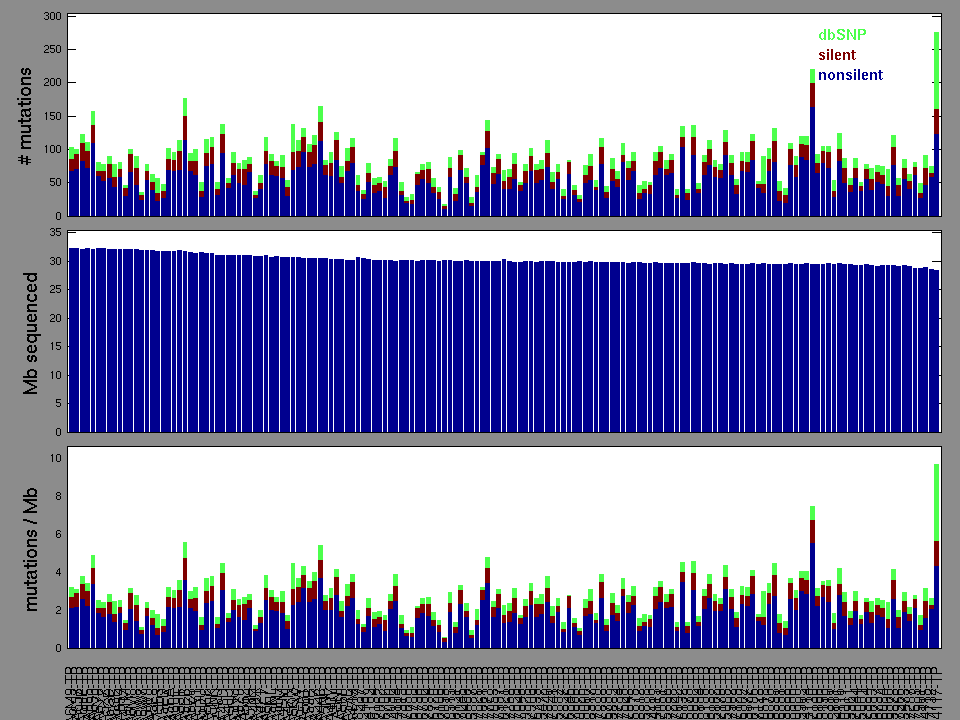Click the leftmost bar in Mb sequenced chart
The width and height of the screenshot is (960, 720).
point(71,340)
